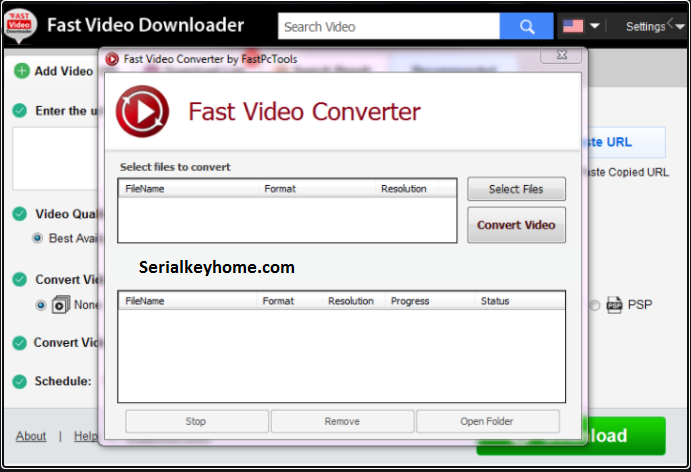Open the language dropdown arrow beside flag
The width and height of the screenshot is (691, 472).
pos(594,26)
